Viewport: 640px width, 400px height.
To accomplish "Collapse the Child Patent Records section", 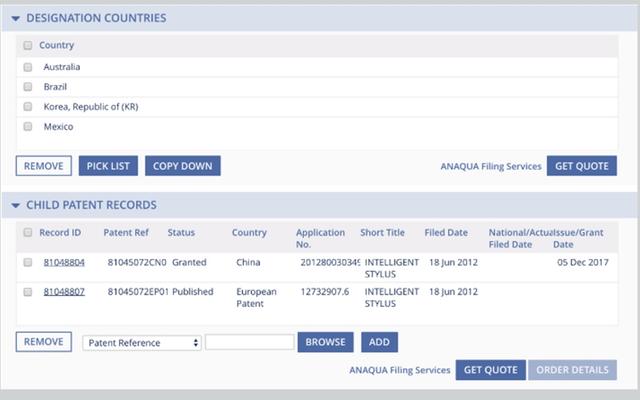I will [15, 205].
